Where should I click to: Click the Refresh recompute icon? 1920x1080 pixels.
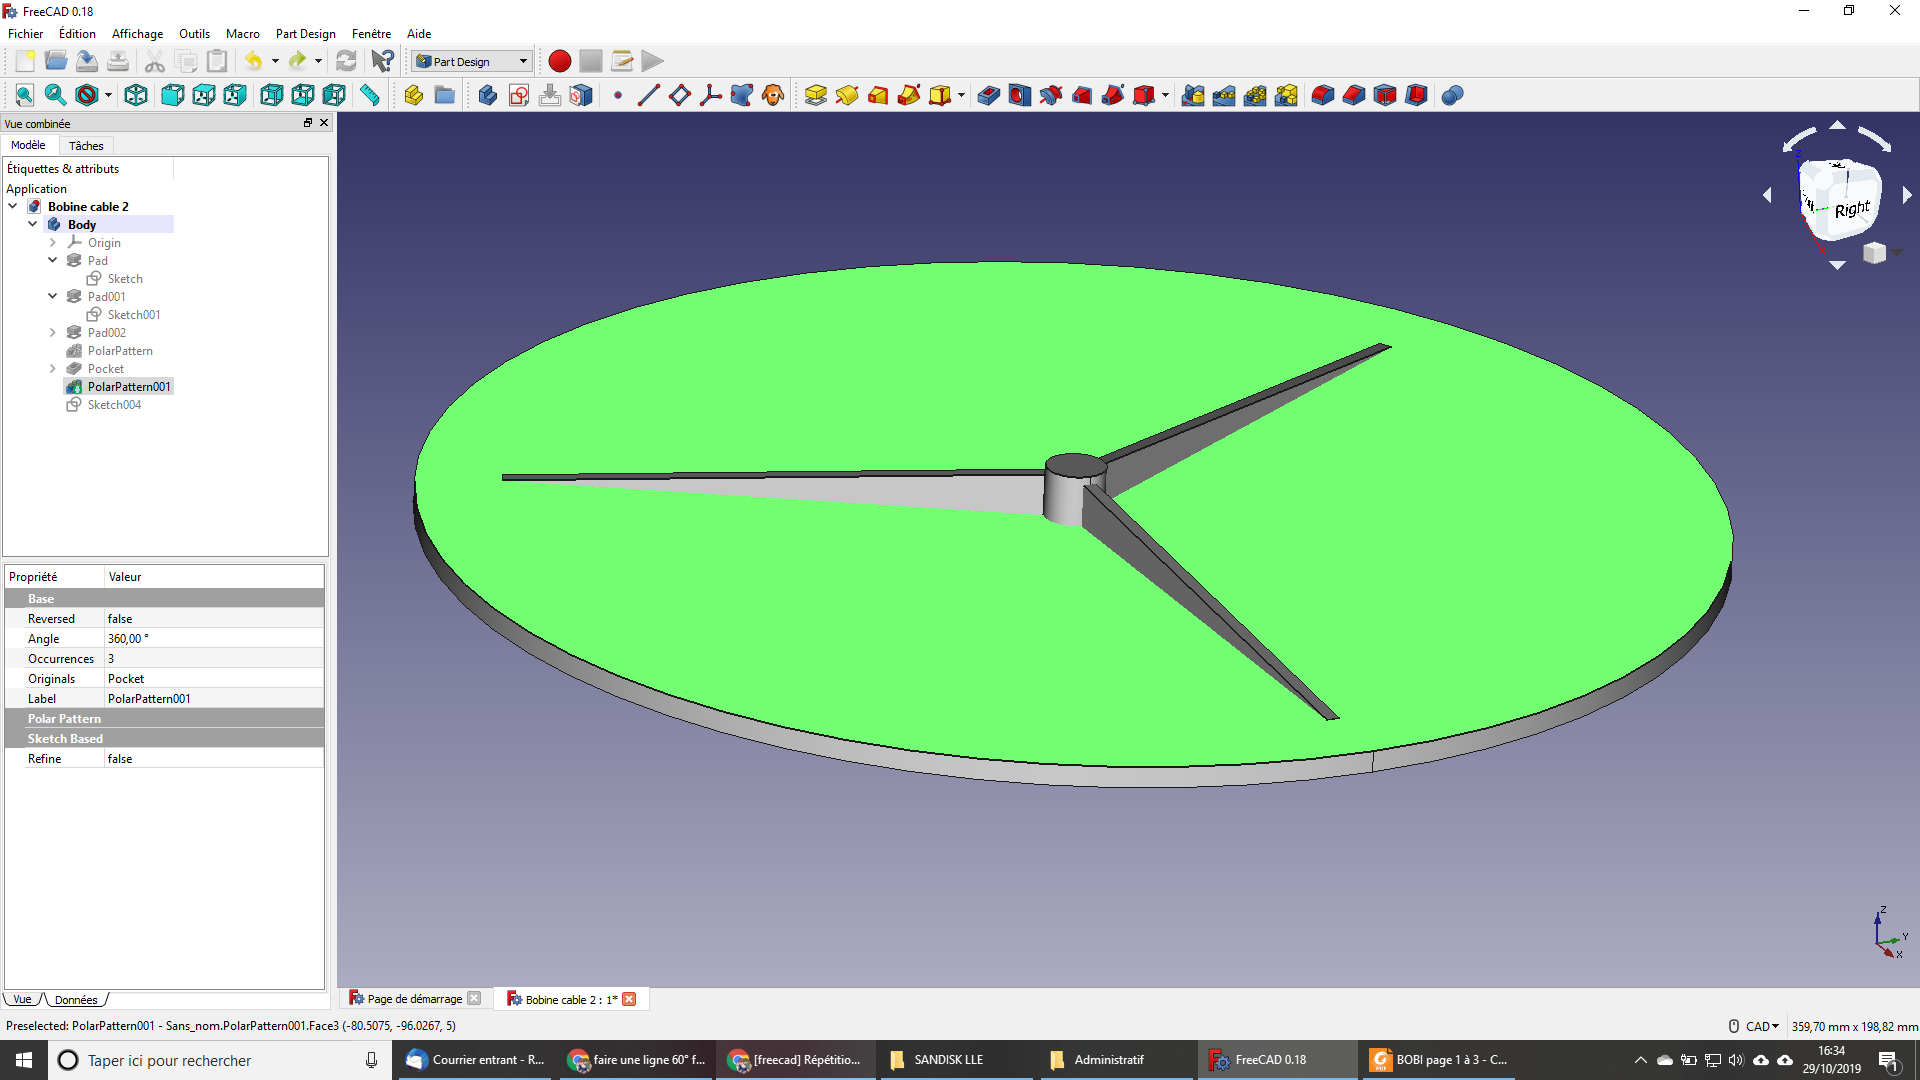point(346,61)
